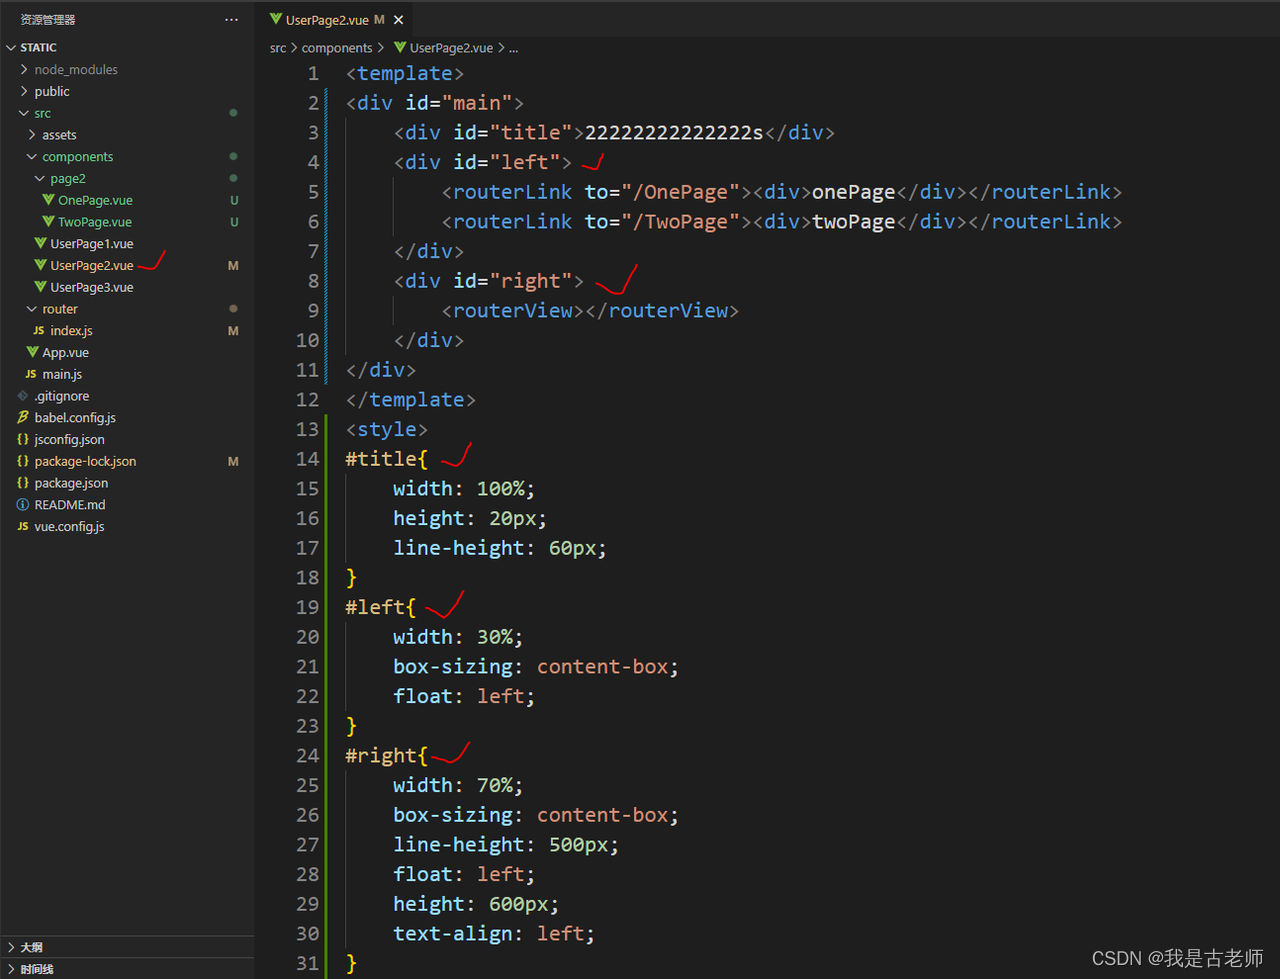Click the UserPage2.vue breadcrumb segment
Viewport: 1280px width, 979px height.
point(451,48)
